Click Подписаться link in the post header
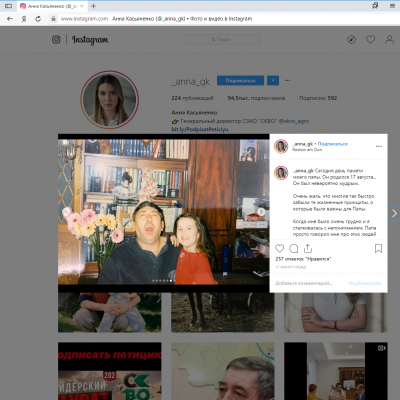The width and height of the screenshot is (400, 400). coord(333,144)
